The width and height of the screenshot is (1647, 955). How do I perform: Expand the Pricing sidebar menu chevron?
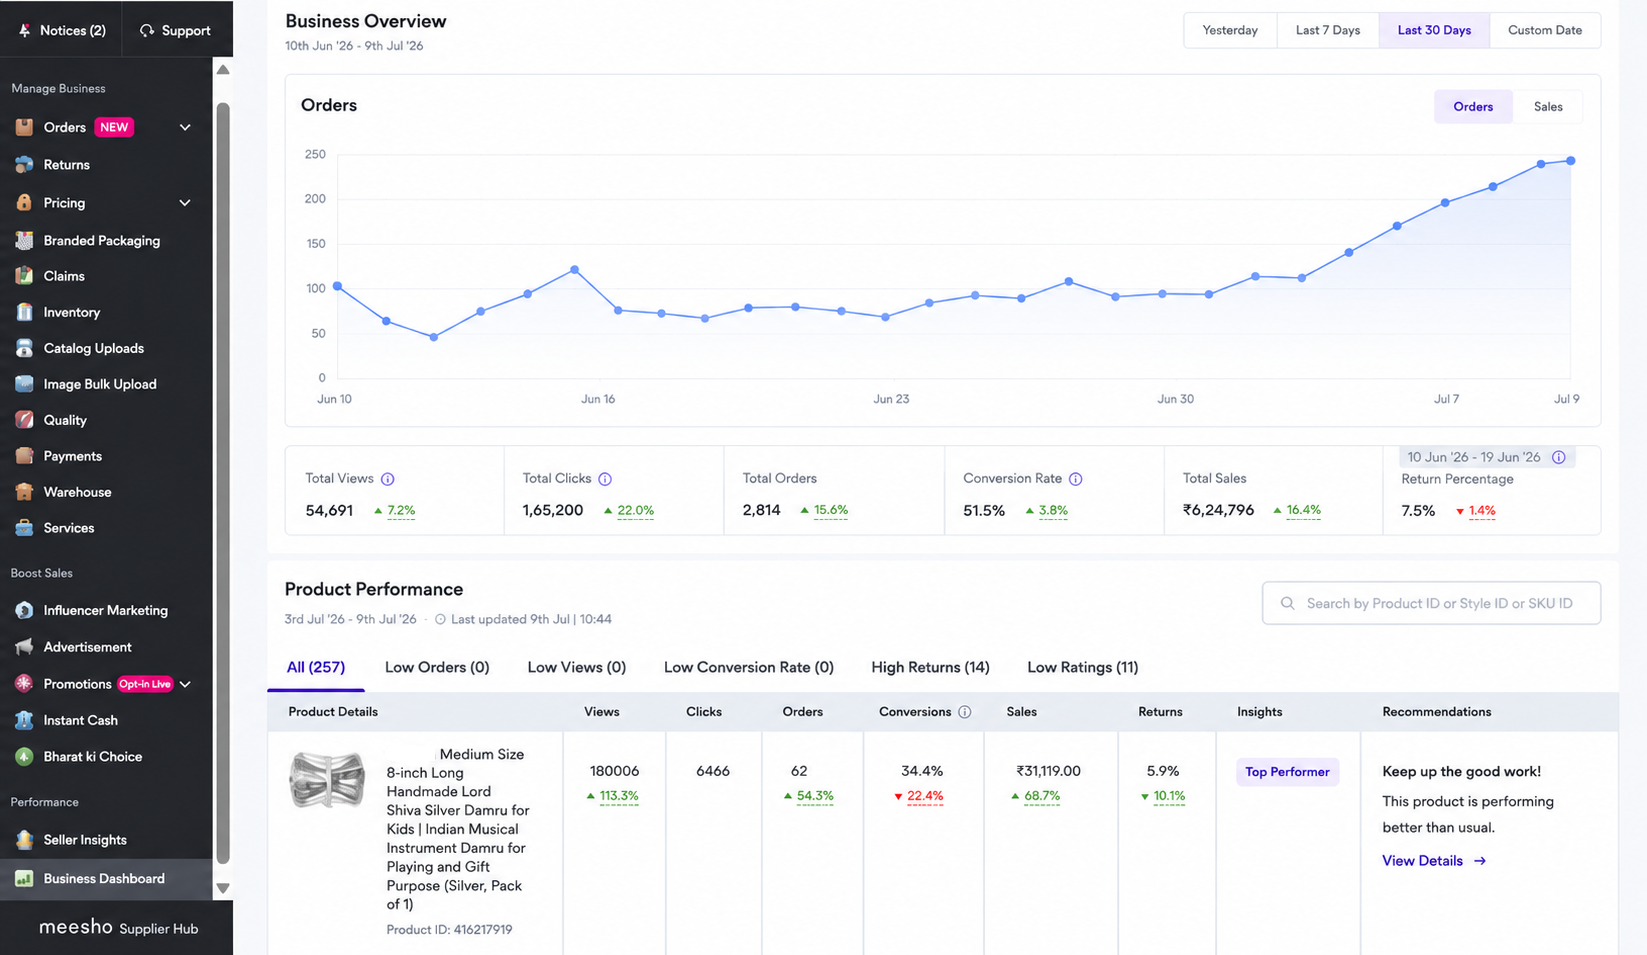pos(185,203)
